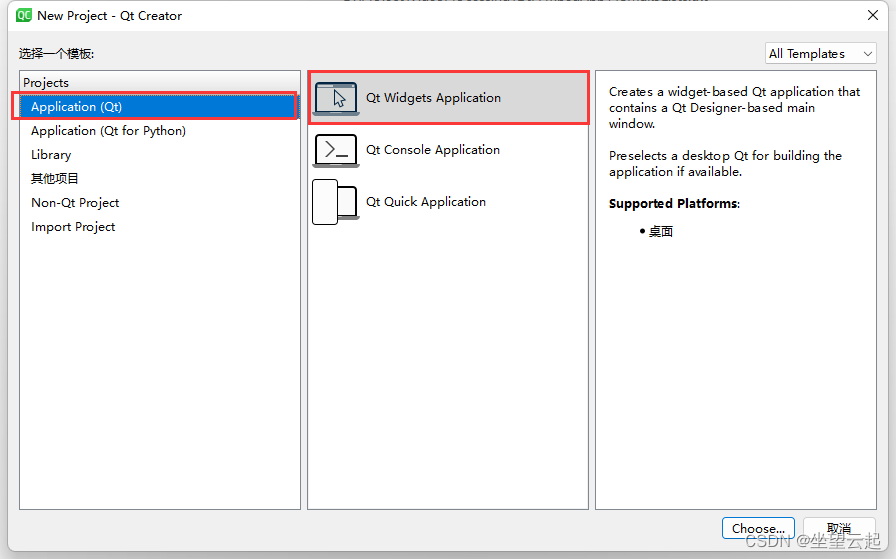Click the Projects header in category list

point(46,83)
